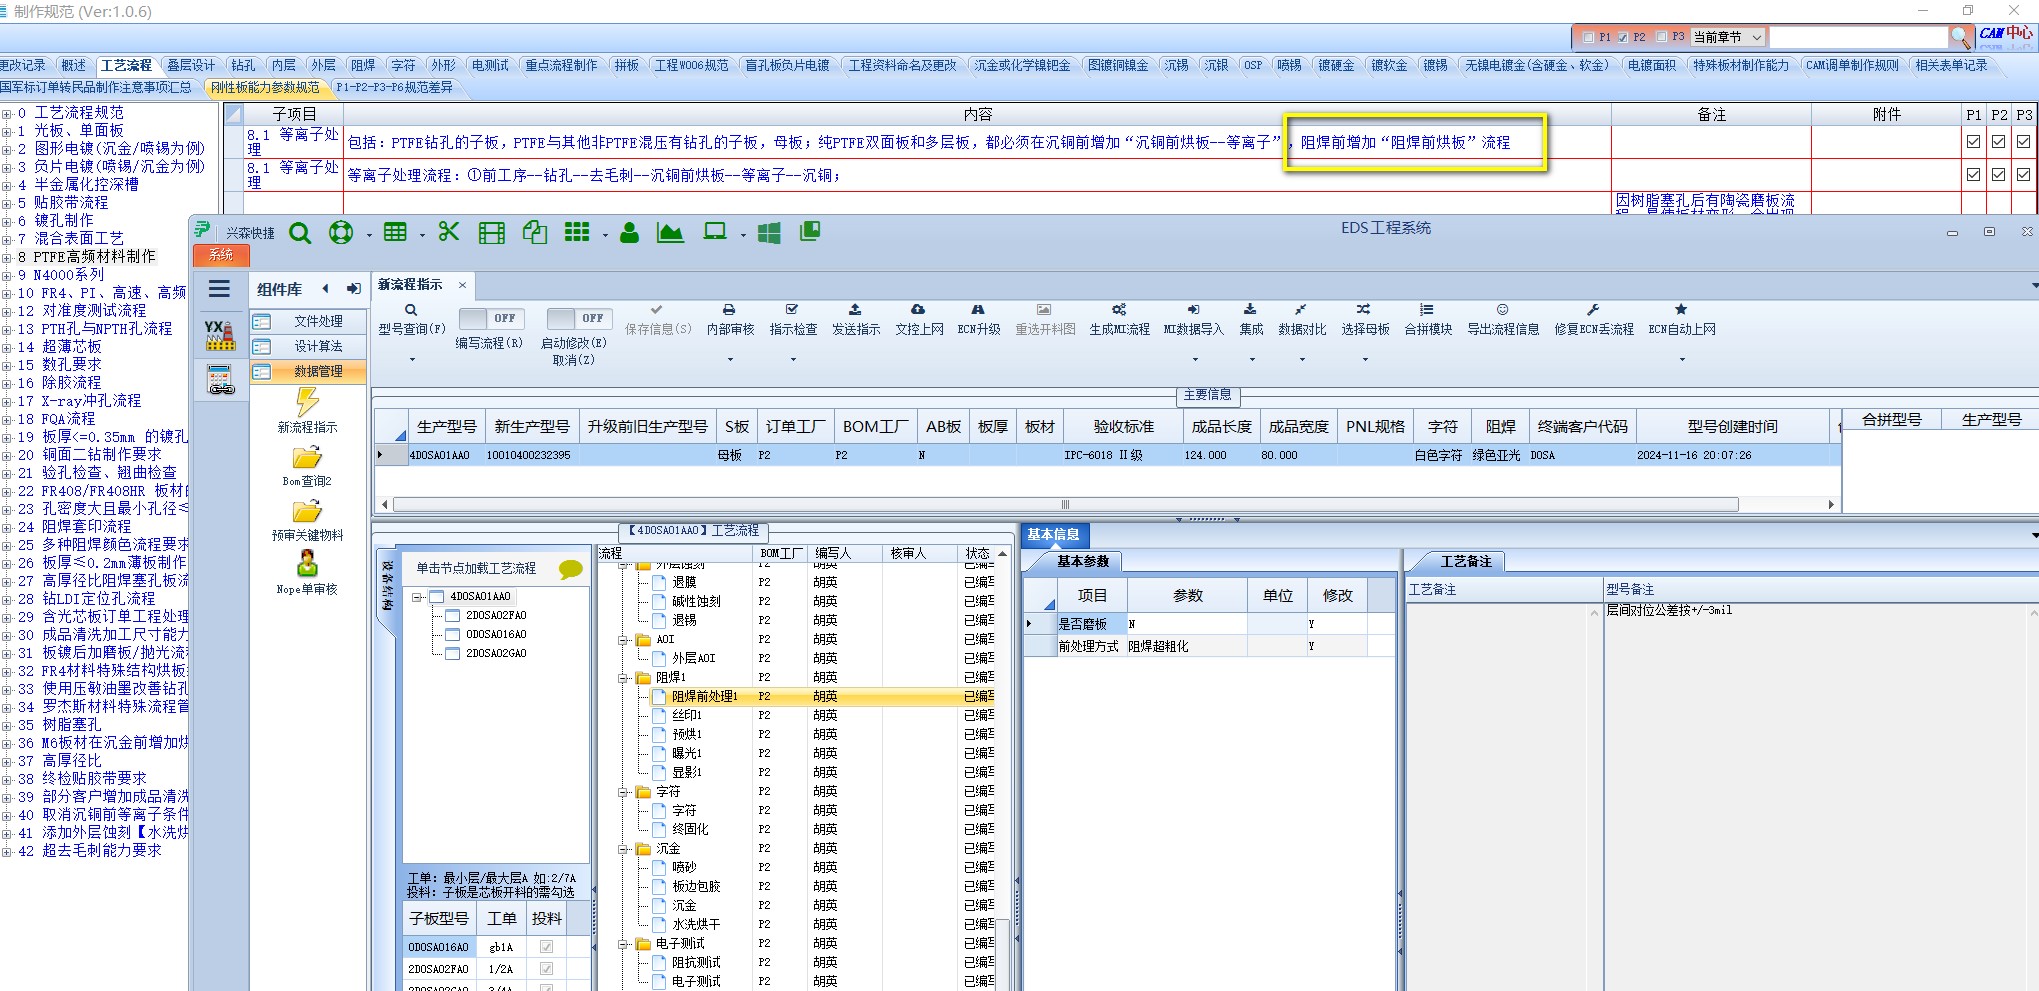Image resolution: width=2039 pixels, height=991 pixels.
Task: Click the 文控上网 cloud upload button
Action: [x=919, y=320]
